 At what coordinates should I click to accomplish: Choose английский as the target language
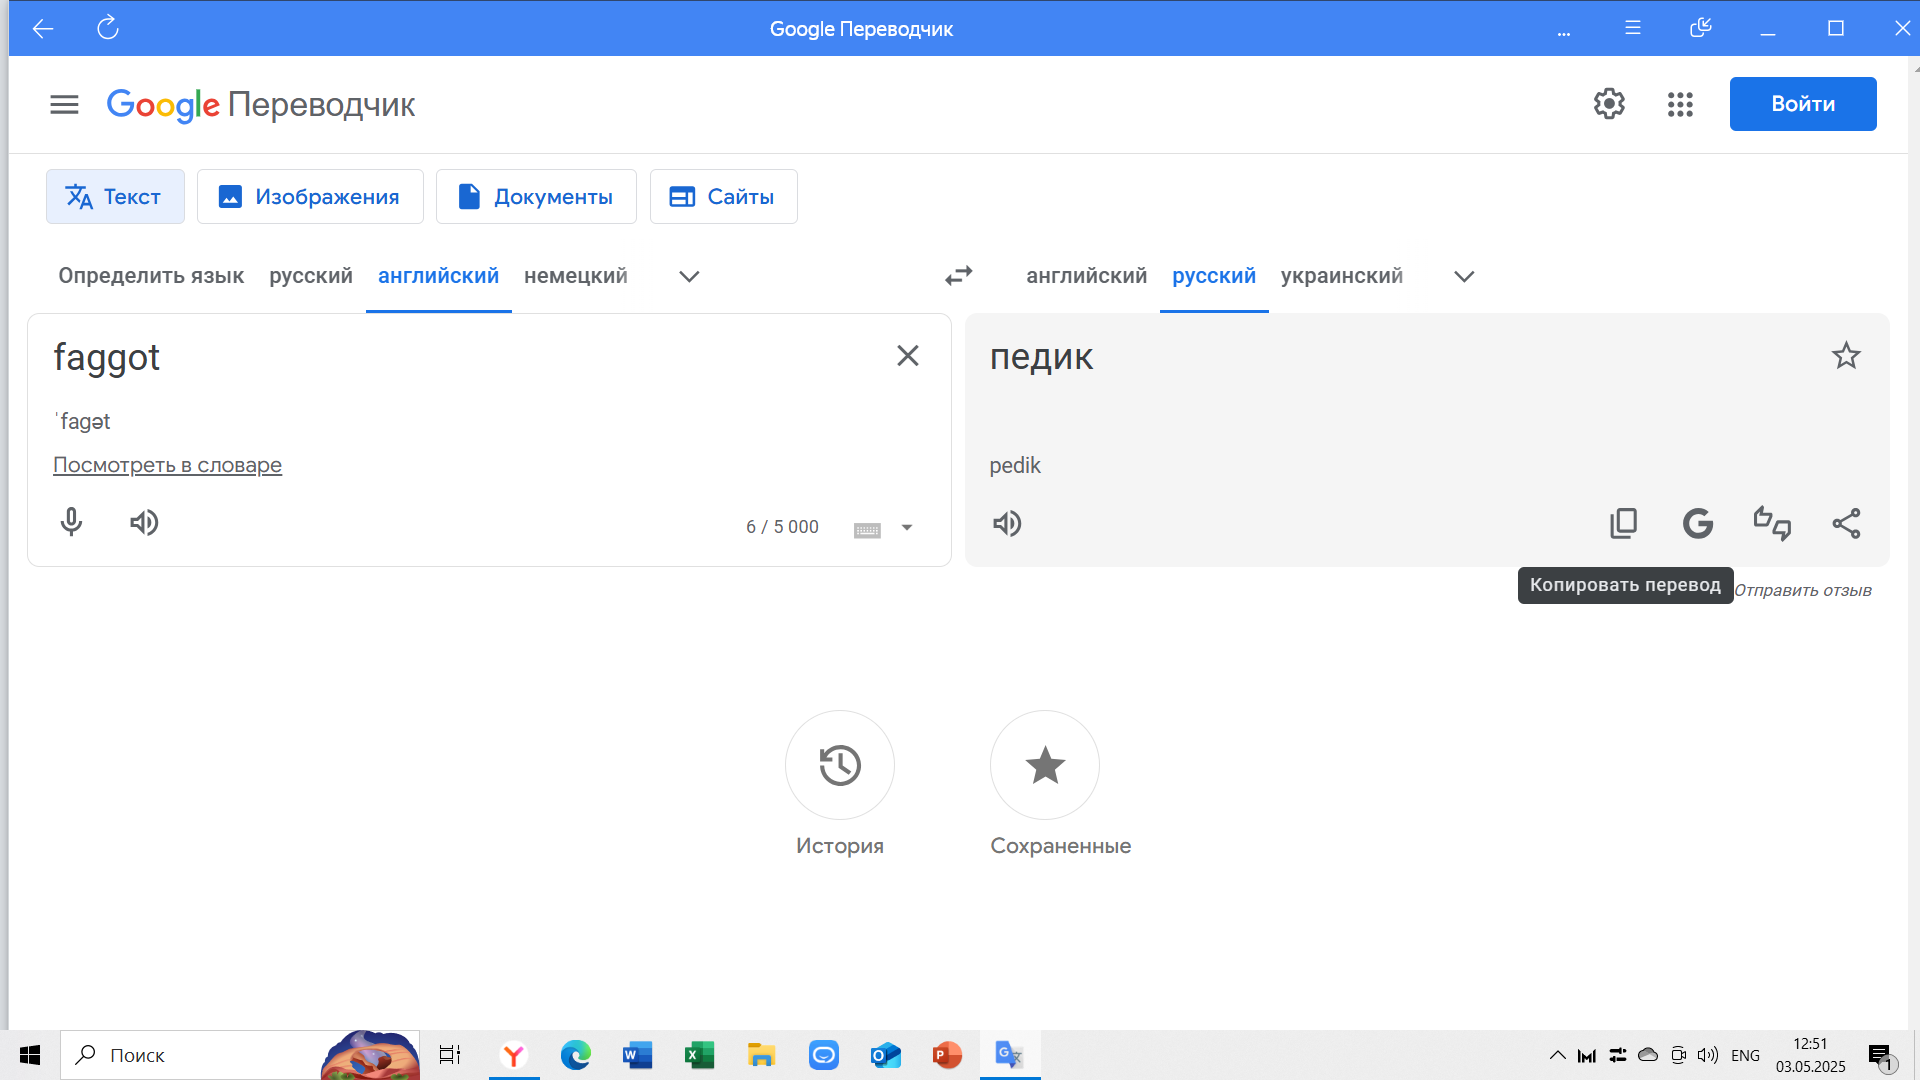1086,276
